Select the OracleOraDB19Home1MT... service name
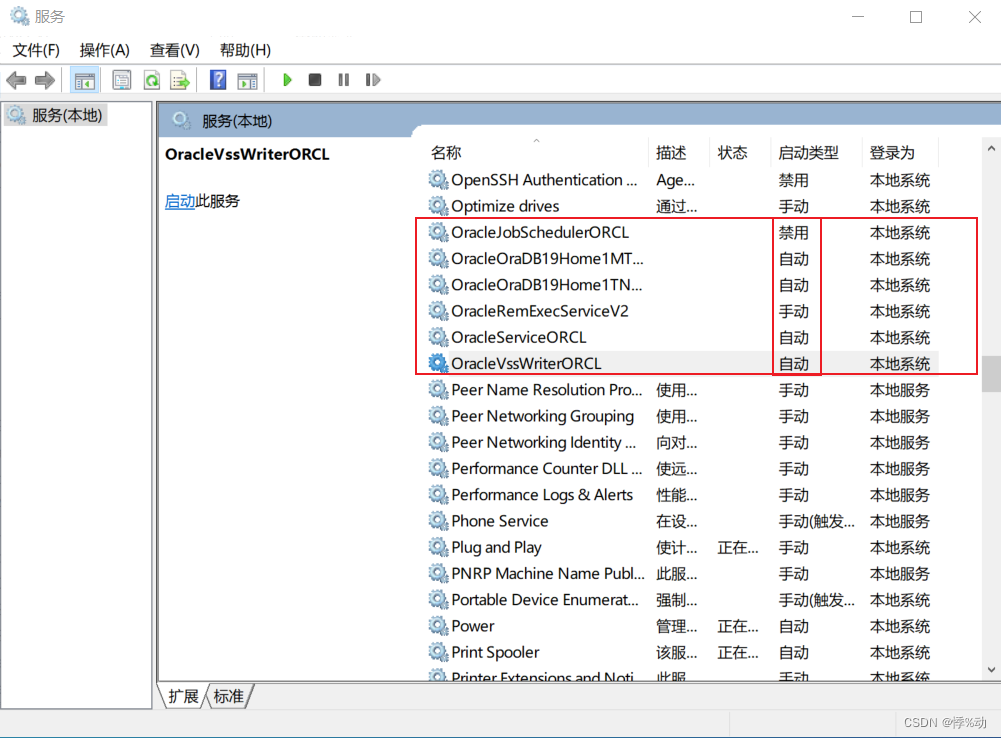The image size is (1001, 738). (547, 259)
